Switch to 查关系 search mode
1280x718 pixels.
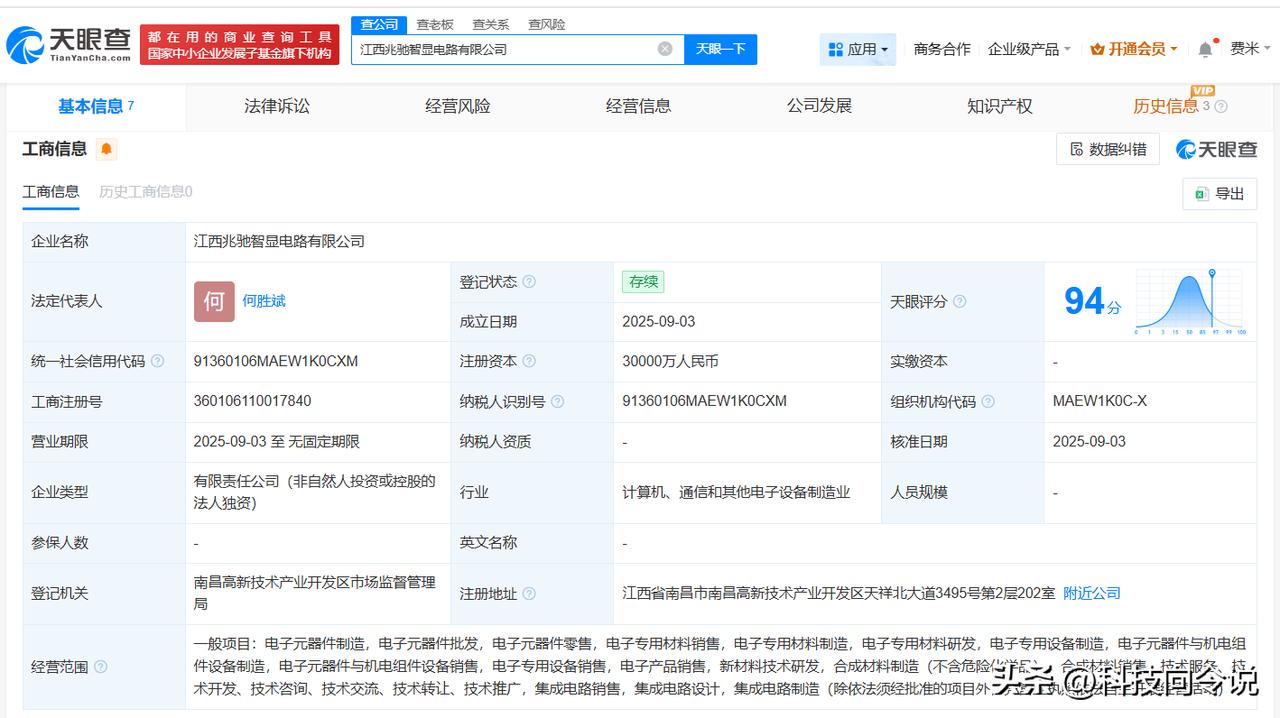[490, 24]
